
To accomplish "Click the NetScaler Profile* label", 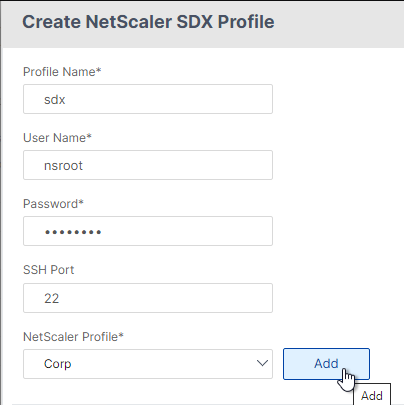I will (73, 337).
